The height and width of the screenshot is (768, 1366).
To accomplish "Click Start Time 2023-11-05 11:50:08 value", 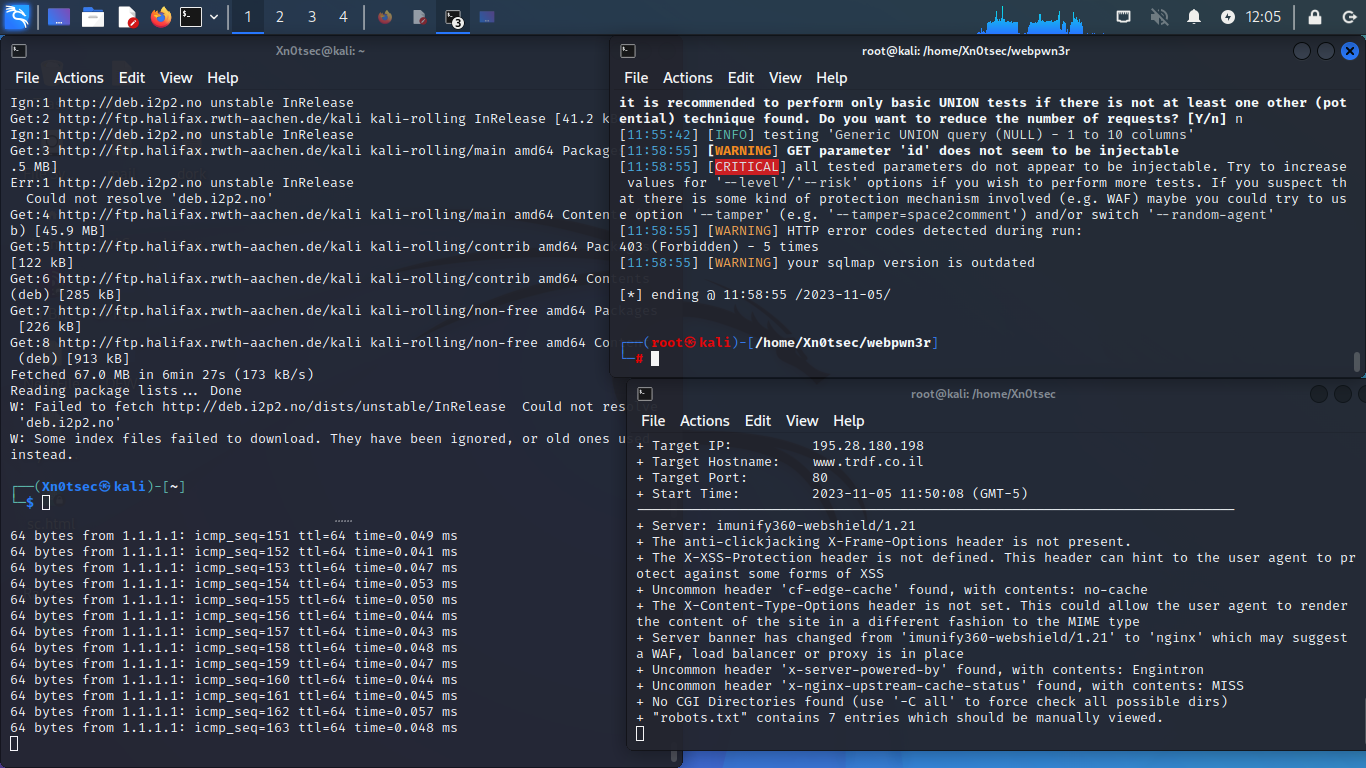I will pos(920,494).
